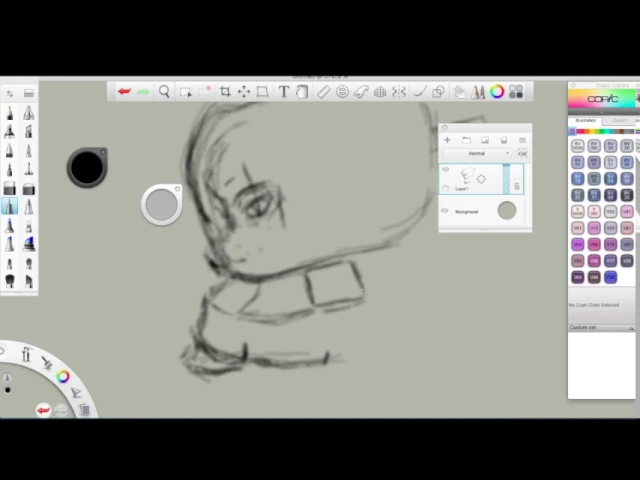Collapse the Custom set expander arrow
640x480 pixels.
coord(631,328)
